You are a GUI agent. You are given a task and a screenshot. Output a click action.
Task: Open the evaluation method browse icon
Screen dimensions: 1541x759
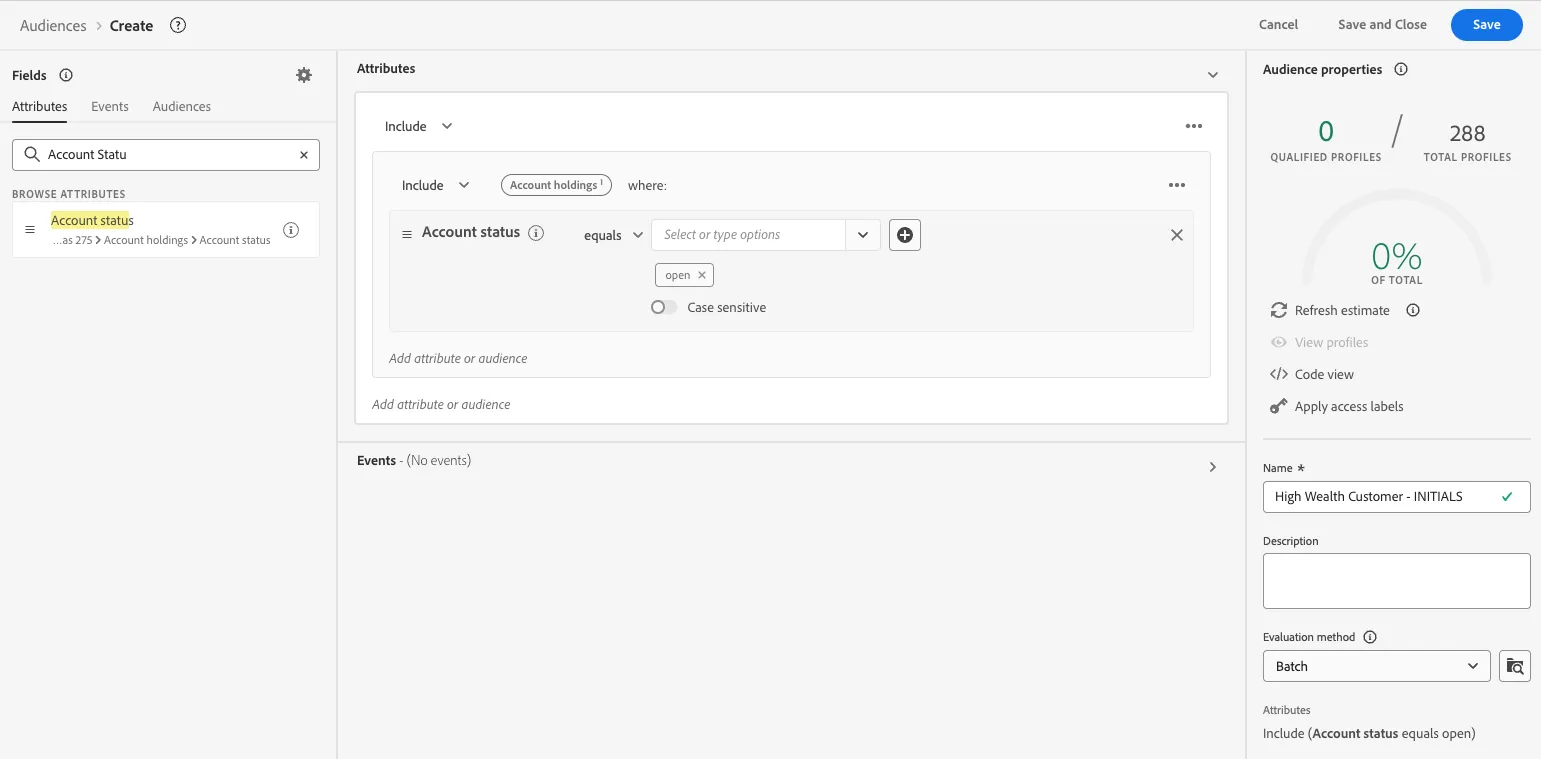1515,666
